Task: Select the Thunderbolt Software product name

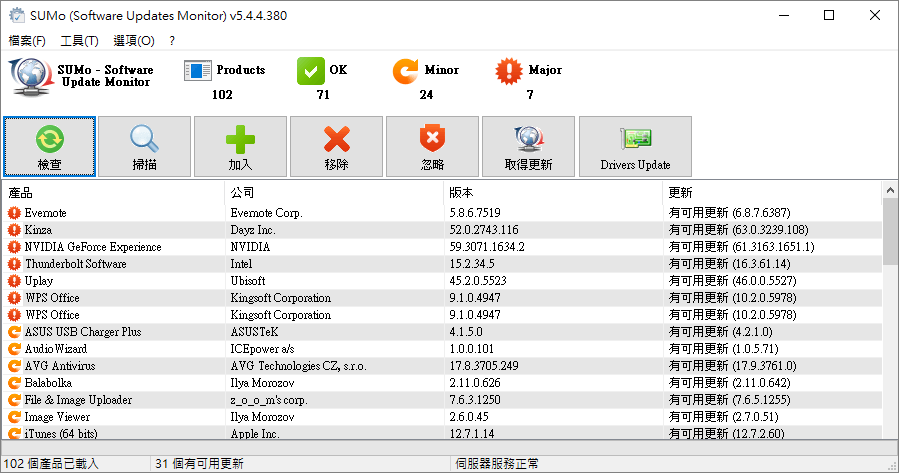Action: tap(76, 264)
